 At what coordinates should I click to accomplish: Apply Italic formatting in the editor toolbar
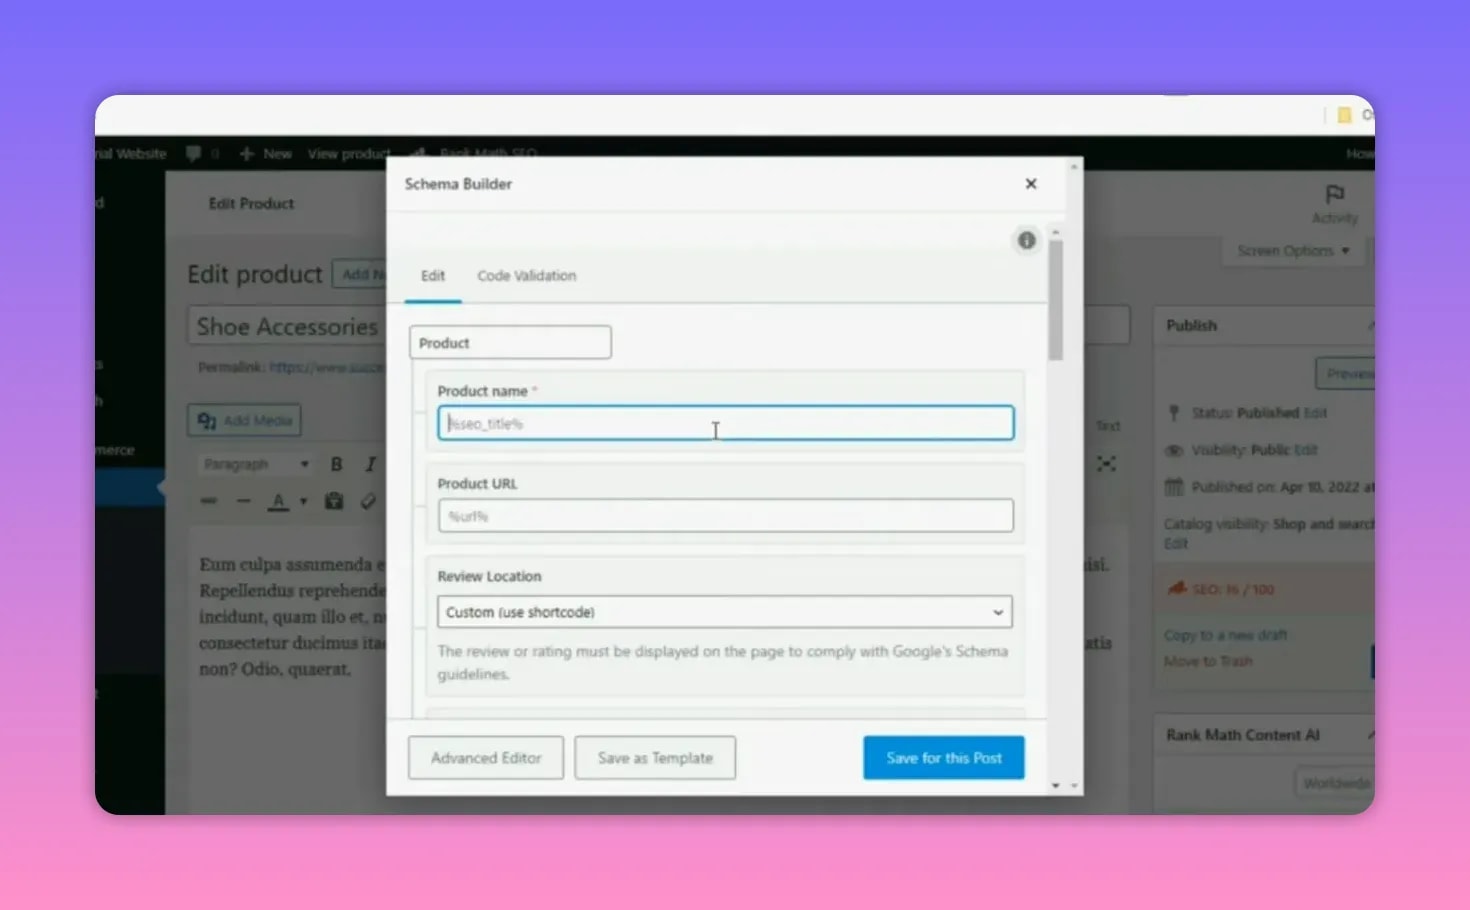click(369, 463)
